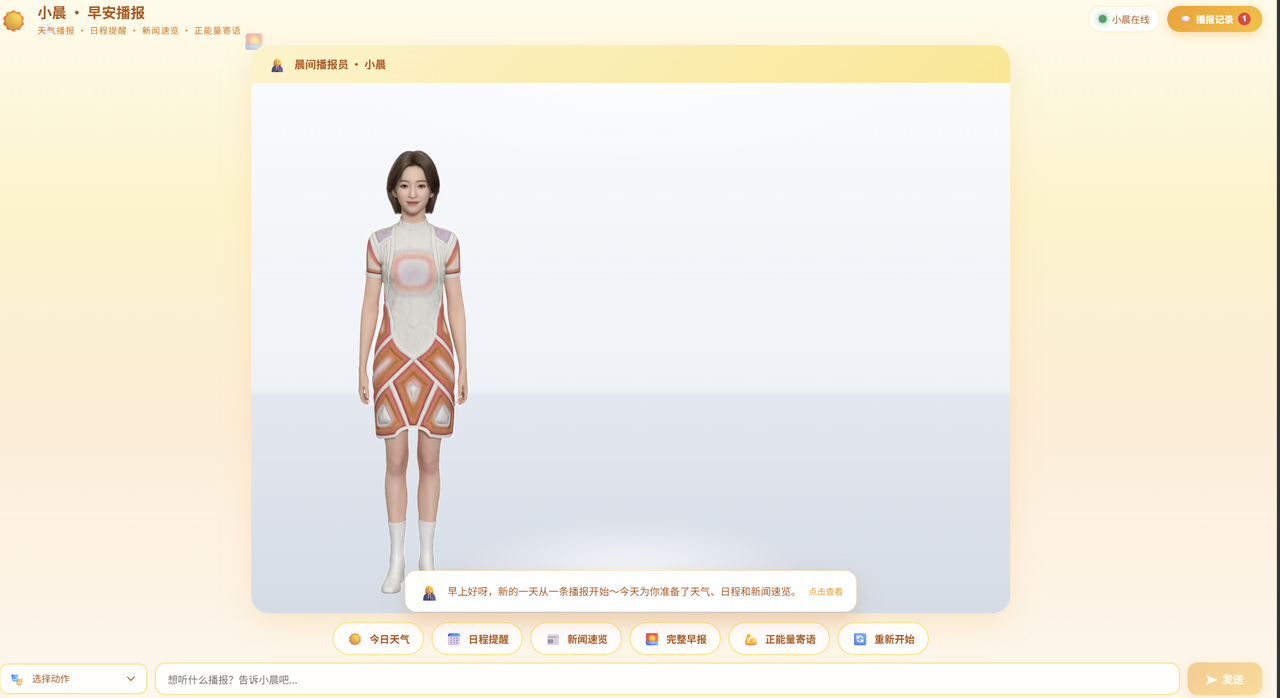Click the newspaper icon on 新闻速览 chip
The width and height of the screenshot is (1280, 698).
pos(552,639)
